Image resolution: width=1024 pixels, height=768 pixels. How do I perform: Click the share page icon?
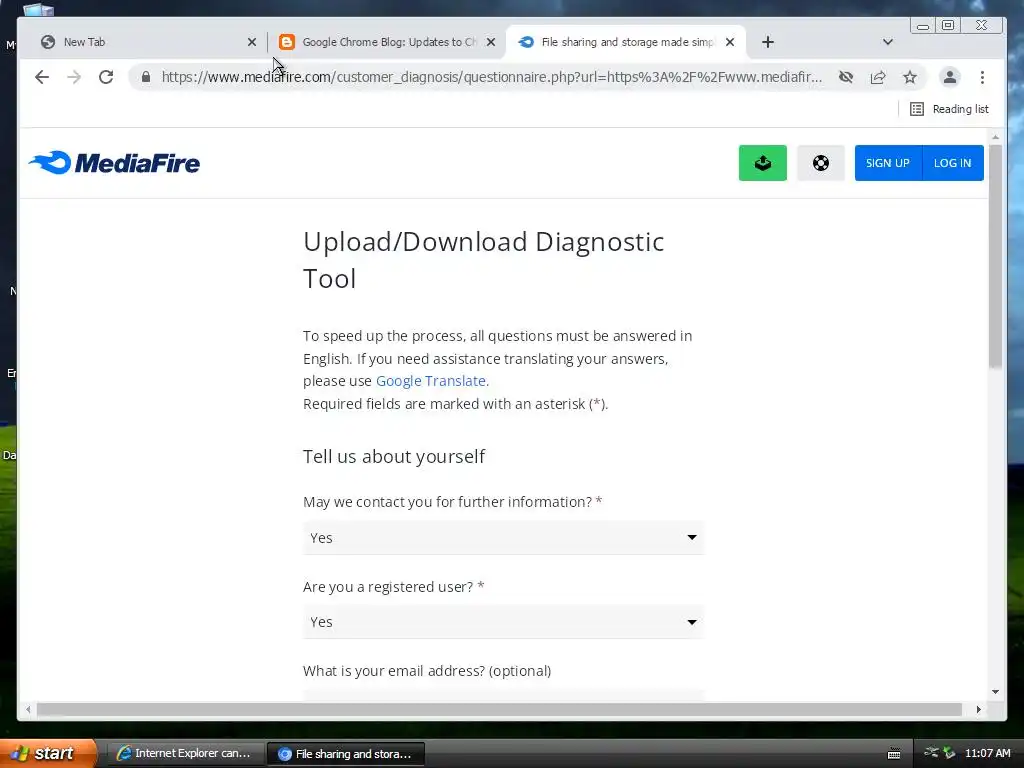[x=878, y=77]
